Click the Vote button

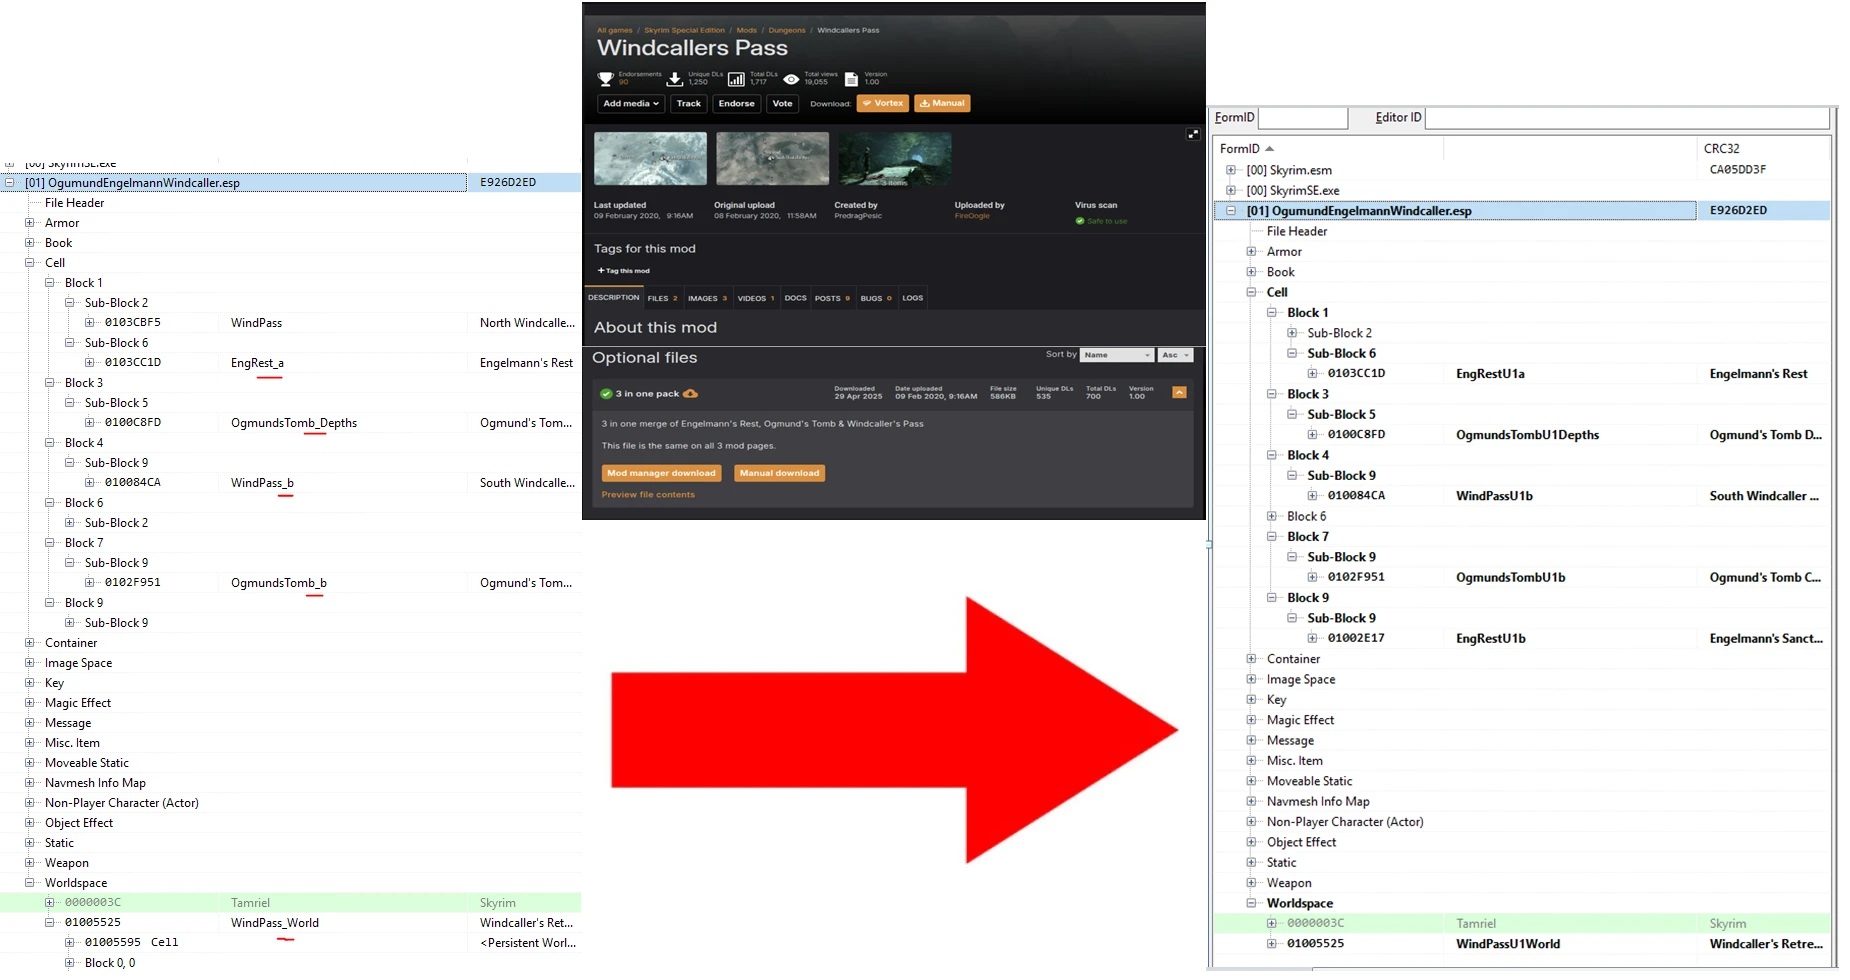[x=782, y=103]
